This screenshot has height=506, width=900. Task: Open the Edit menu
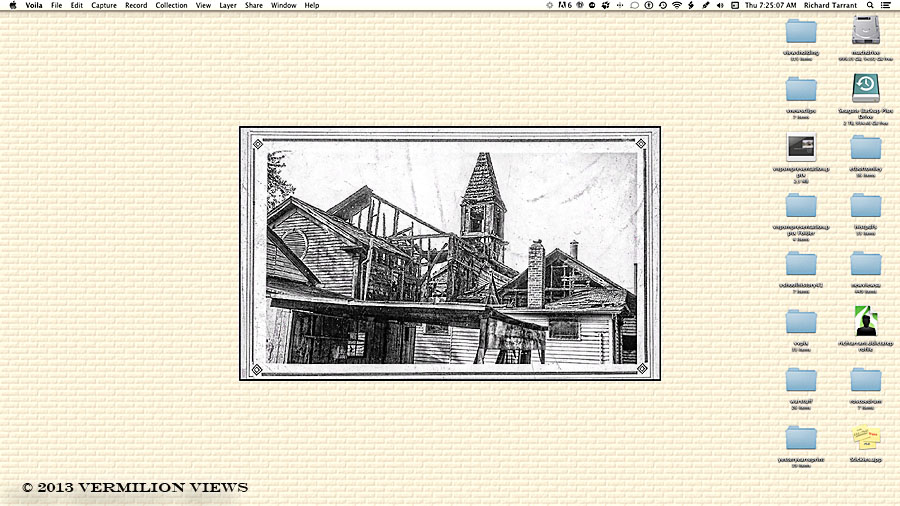(x=77, y=5)
